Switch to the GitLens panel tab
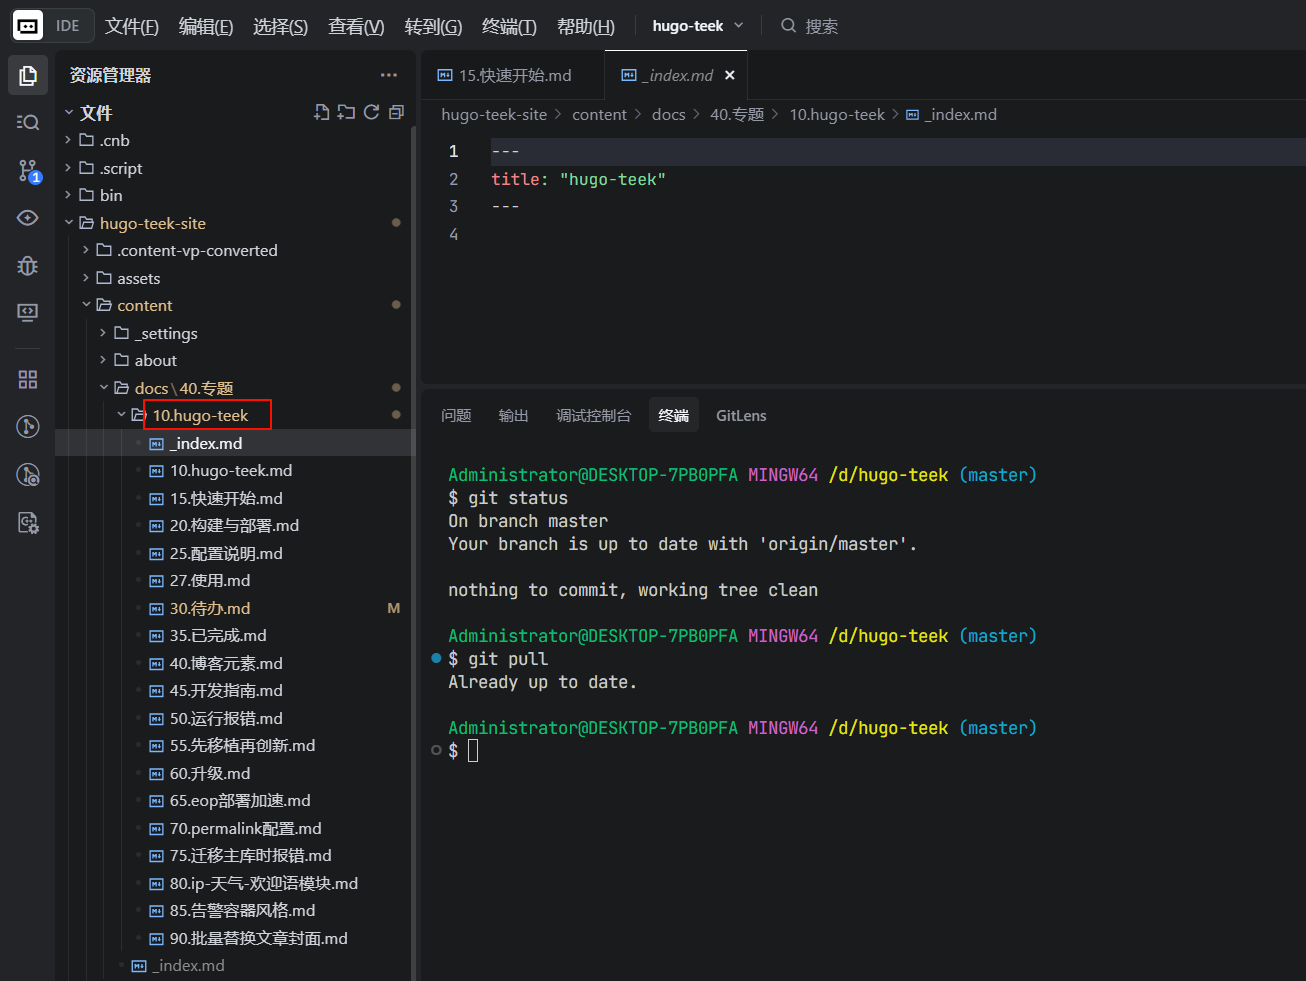Viewport: 1306px width, 981px height. (741, 416)
